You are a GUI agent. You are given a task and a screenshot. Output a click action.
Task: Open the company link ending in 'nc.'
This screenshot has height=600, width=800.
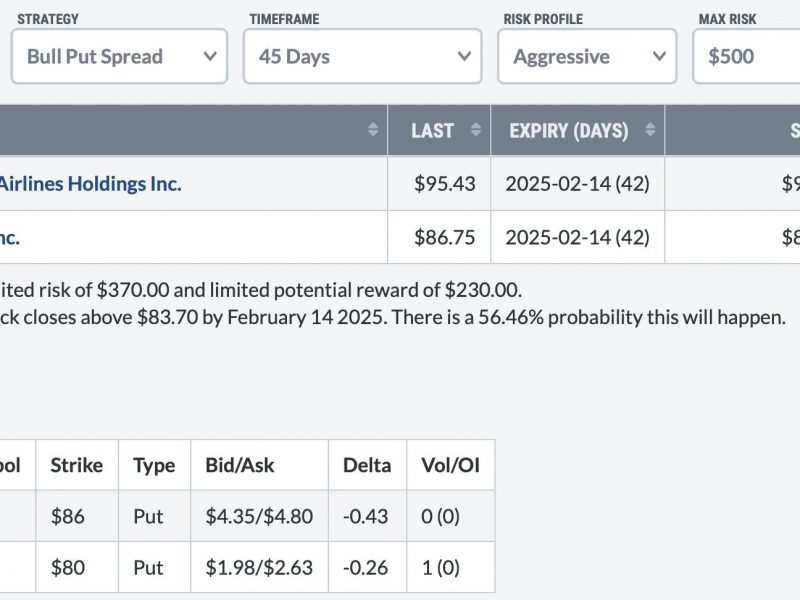point(10,238)
